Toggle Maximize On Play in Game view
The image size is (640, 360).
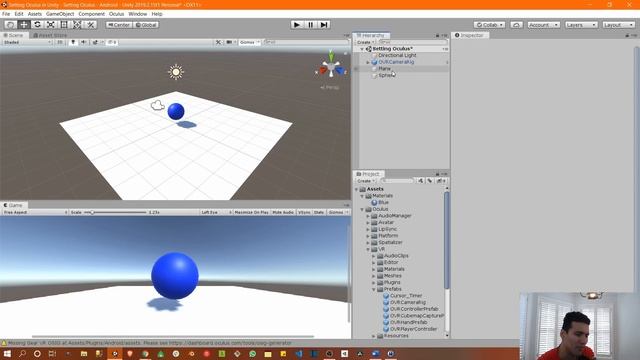coord(251,212)
